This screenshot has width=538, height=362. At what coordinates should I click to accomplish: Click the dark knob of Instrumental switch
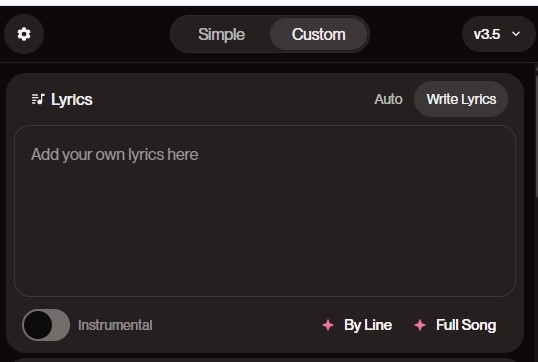[38, 325]
